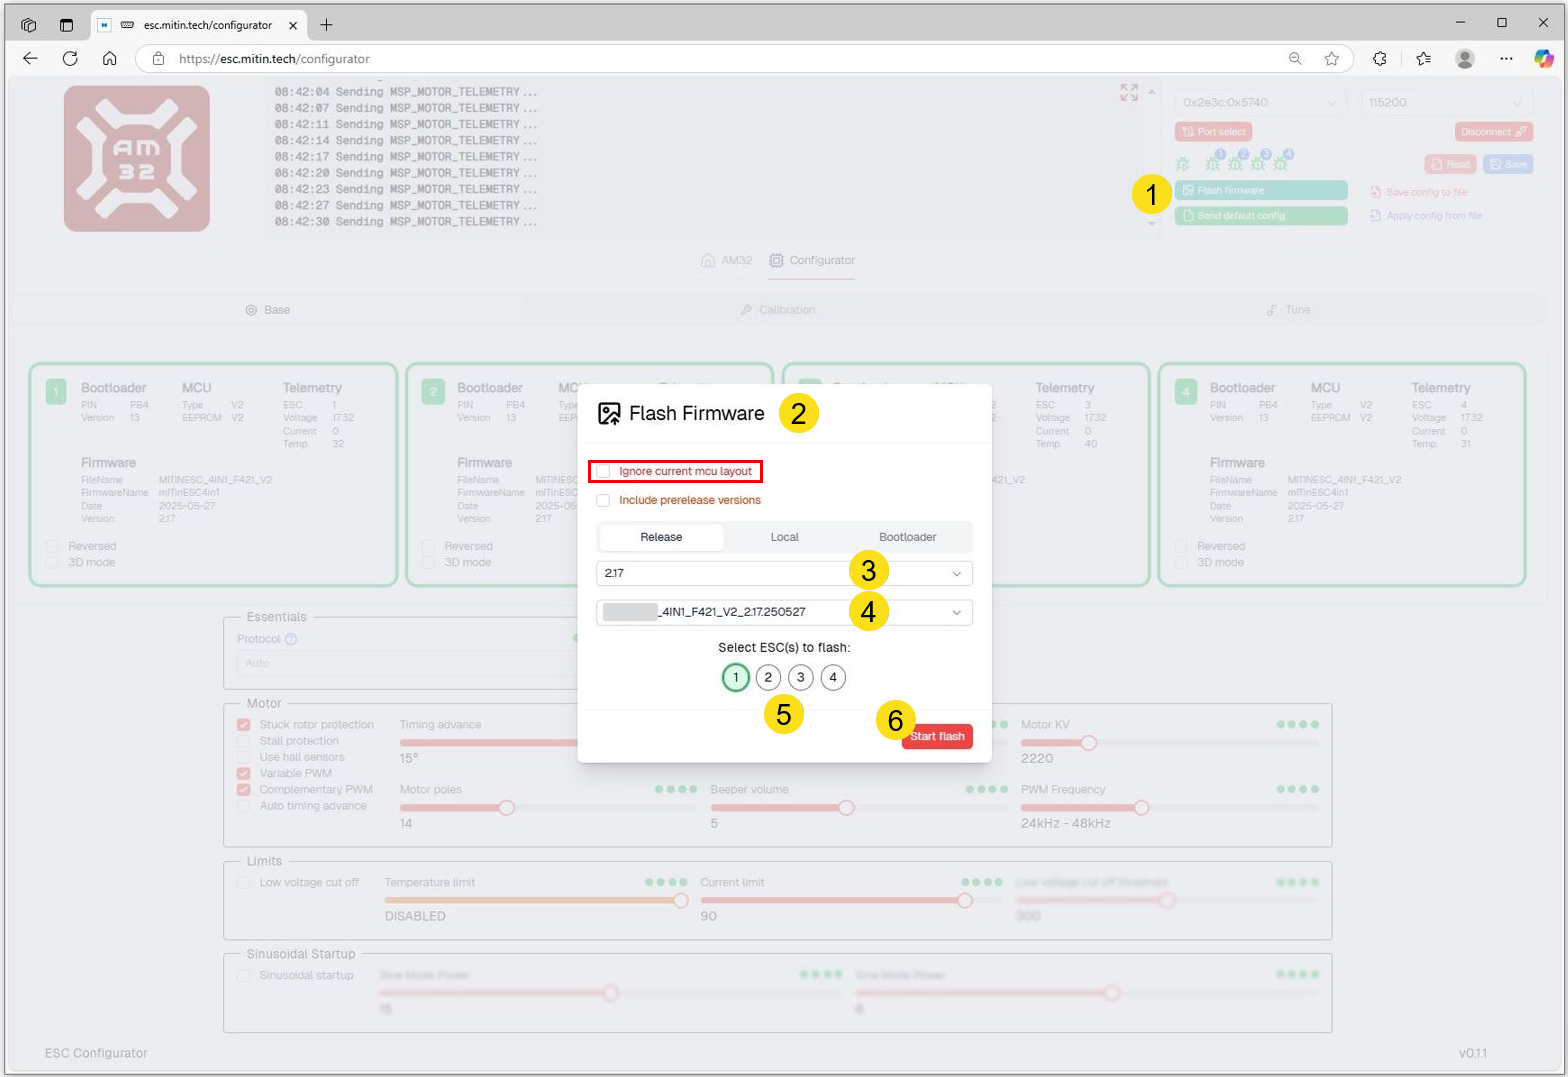1568x1077 pixels.
Task: Open the Configurator navigation tab
Action: pos(812,260)
